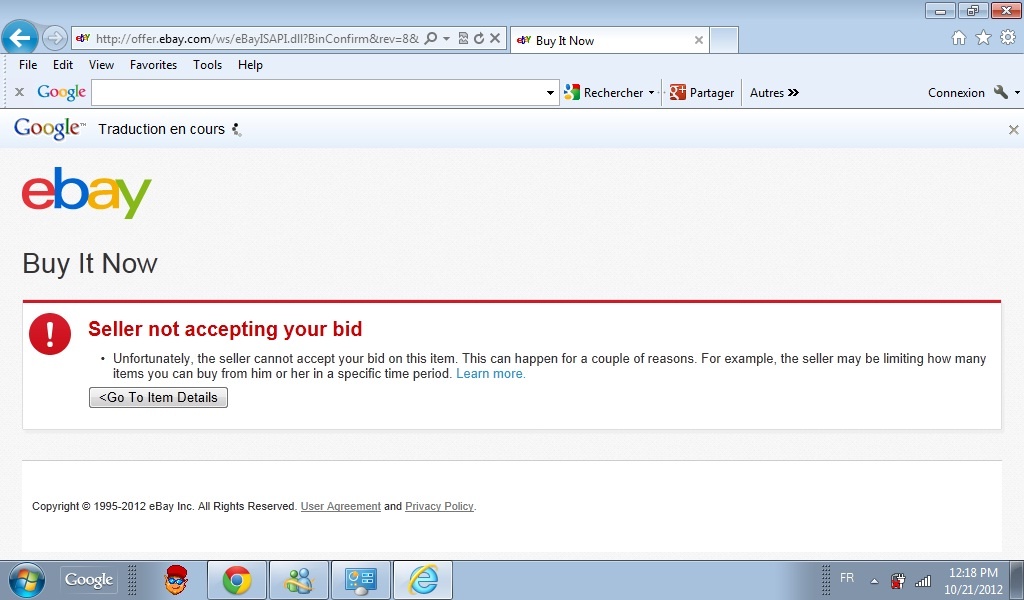Close the Google translation bar
1024x600 pixels.
(x=1013, y=130)
